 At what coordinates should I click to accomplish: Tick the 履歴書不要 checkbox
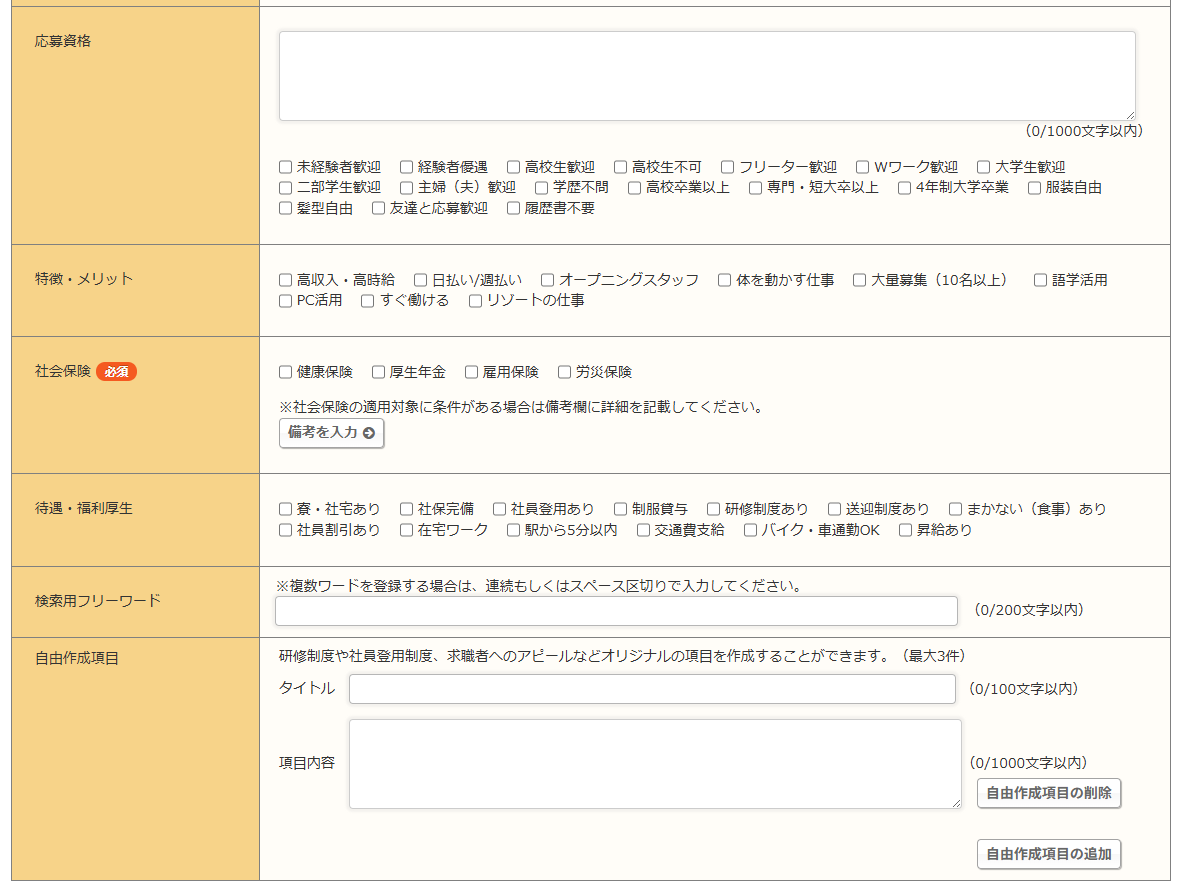coord(514,208)
